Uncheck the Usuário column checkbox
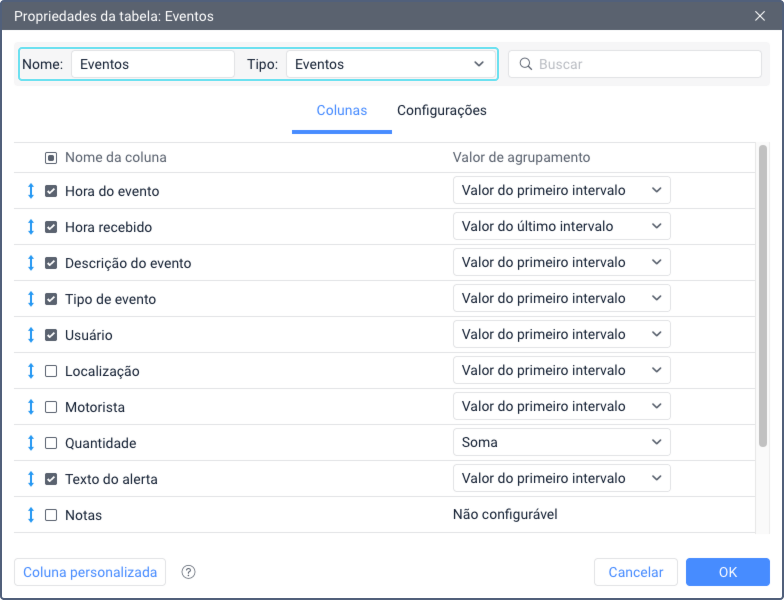The height and width of the screenshot is (600, 784). click(51, 335)
